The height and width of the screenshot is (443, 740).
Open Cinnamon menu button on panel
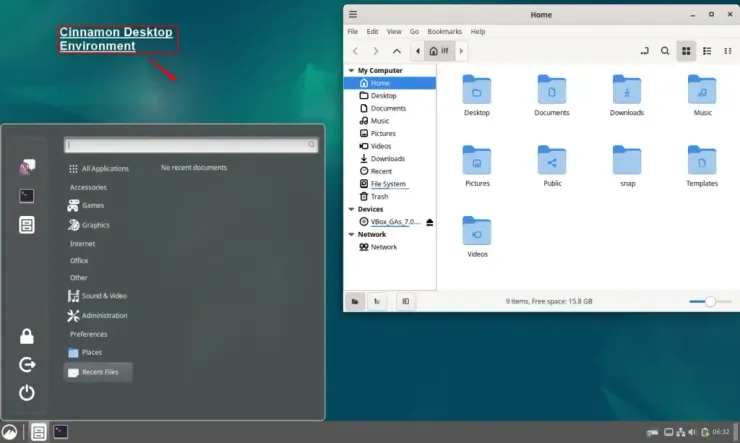point(9,432)
